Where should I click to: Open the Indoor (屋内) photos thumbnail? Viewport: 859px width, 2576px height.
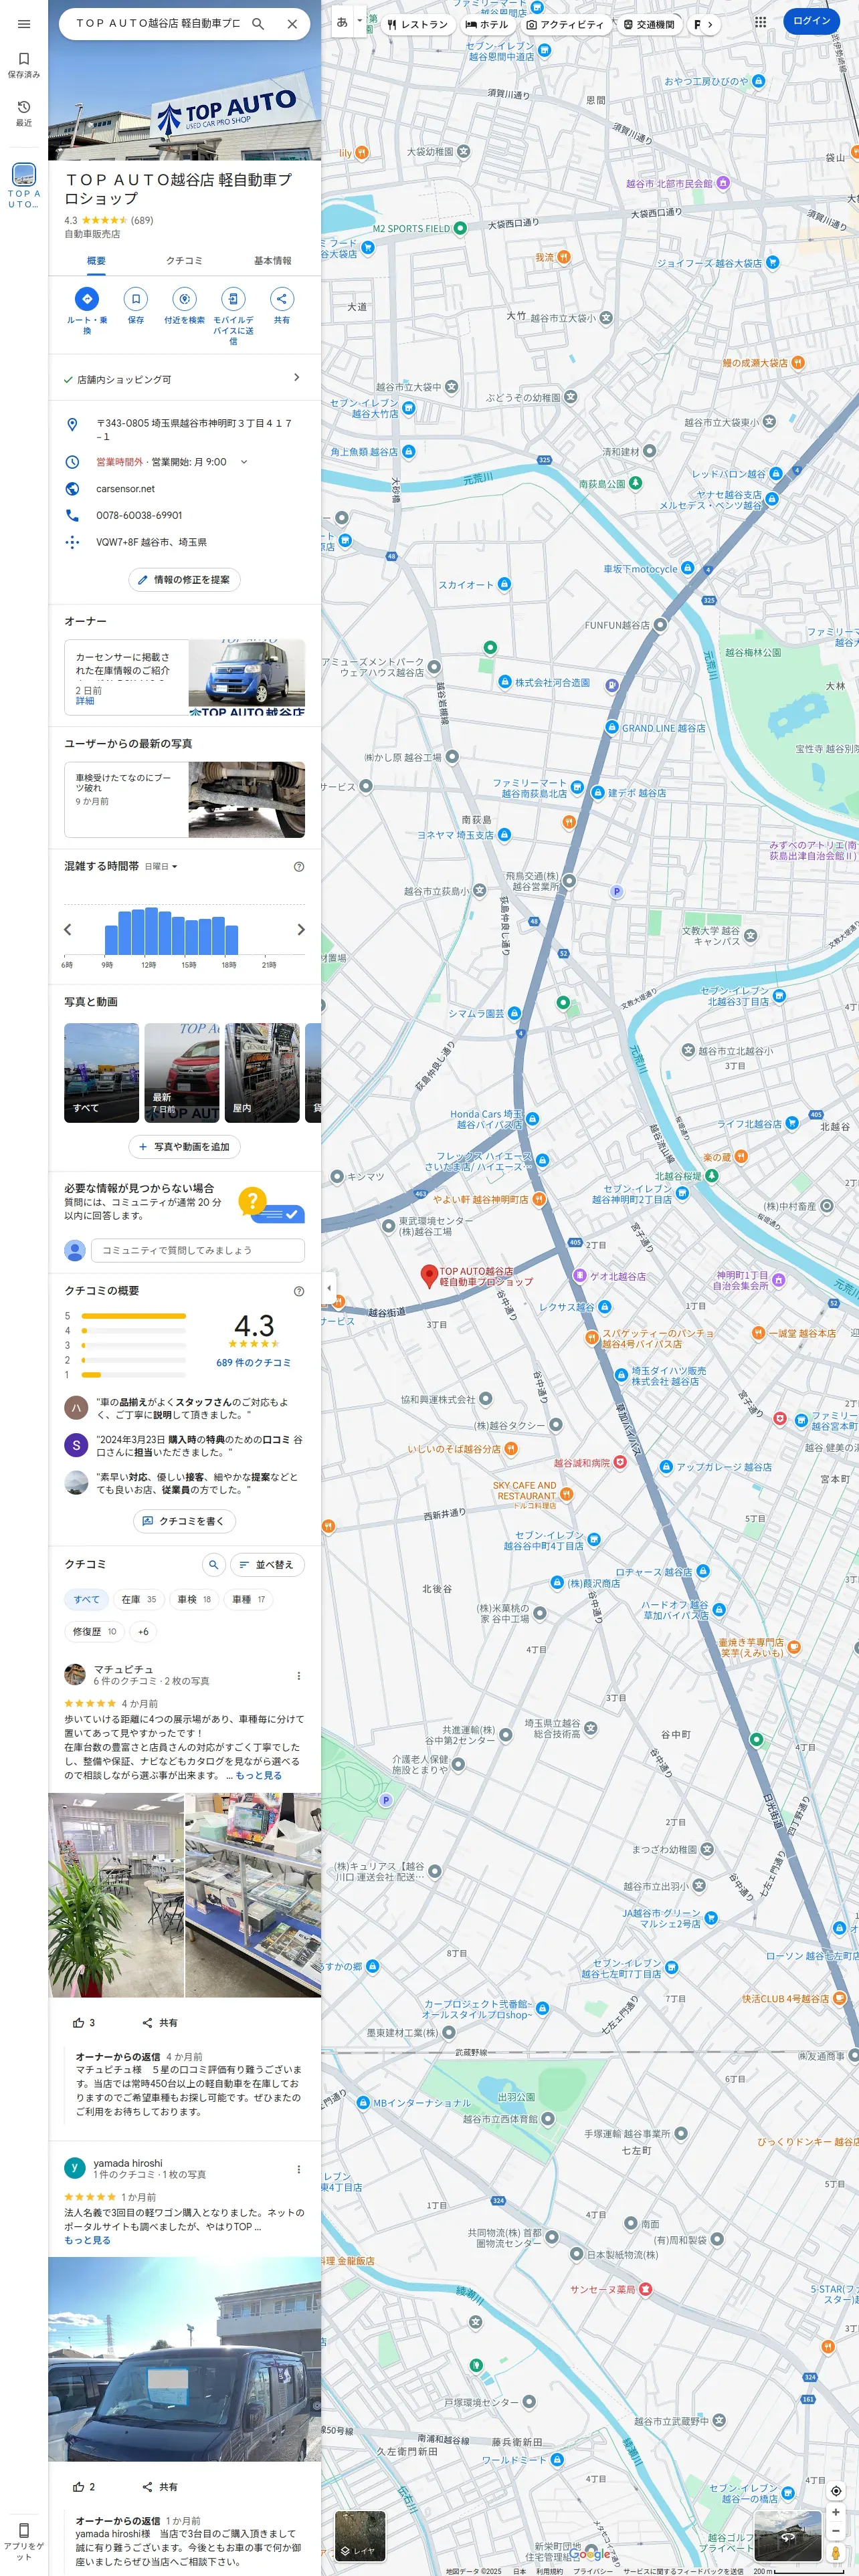click(x=262, y=1073)
